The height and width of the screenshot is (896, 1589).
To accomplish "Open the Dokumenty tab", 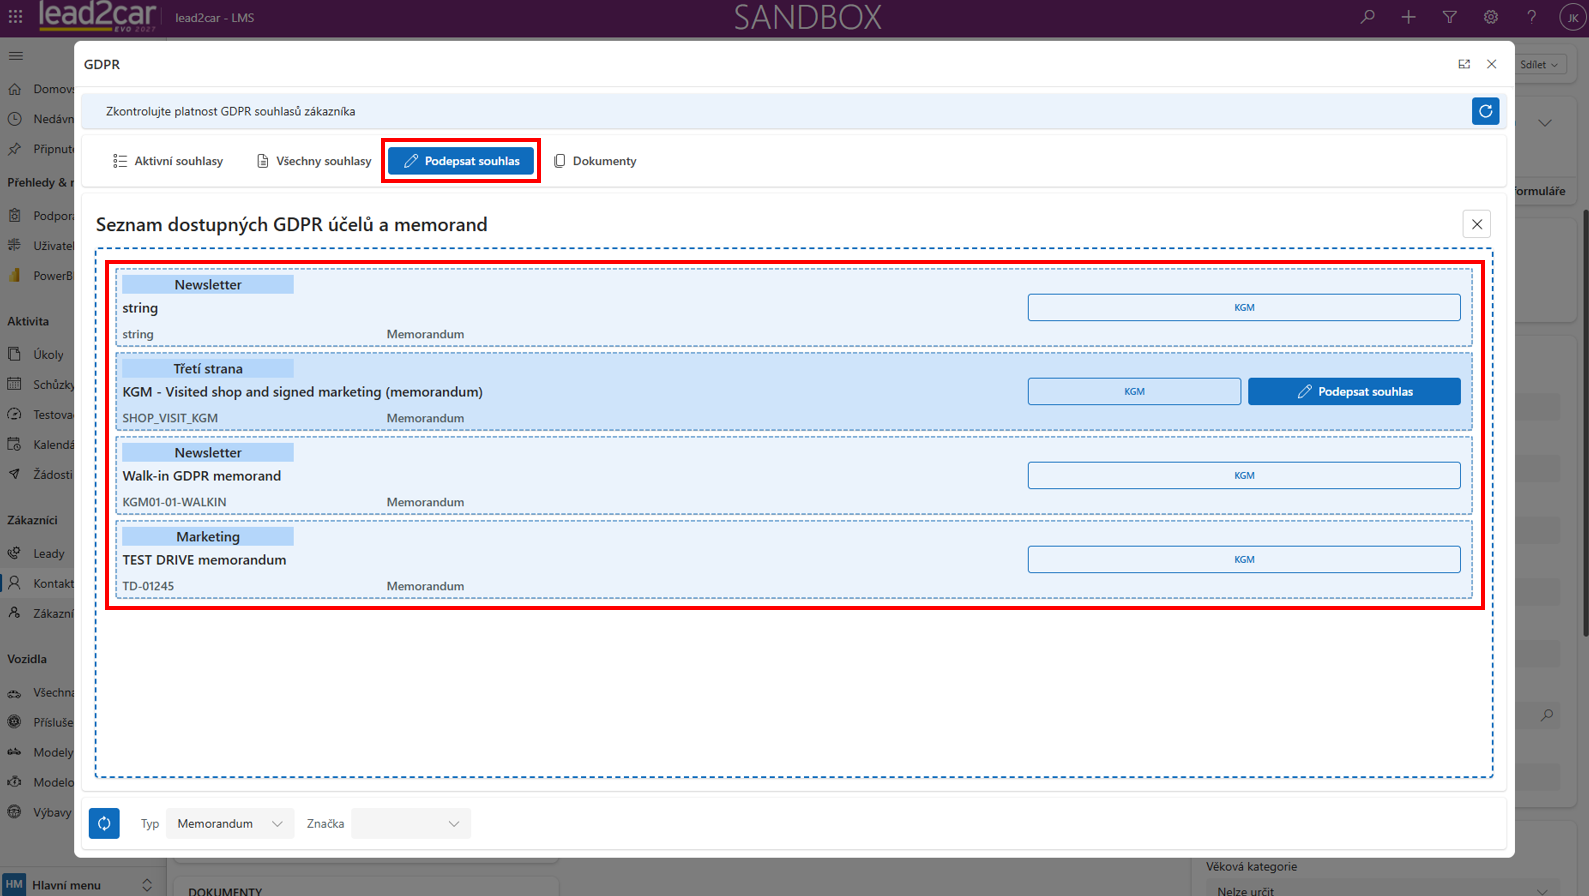I will pyautogui.click(x=595, y=161).
